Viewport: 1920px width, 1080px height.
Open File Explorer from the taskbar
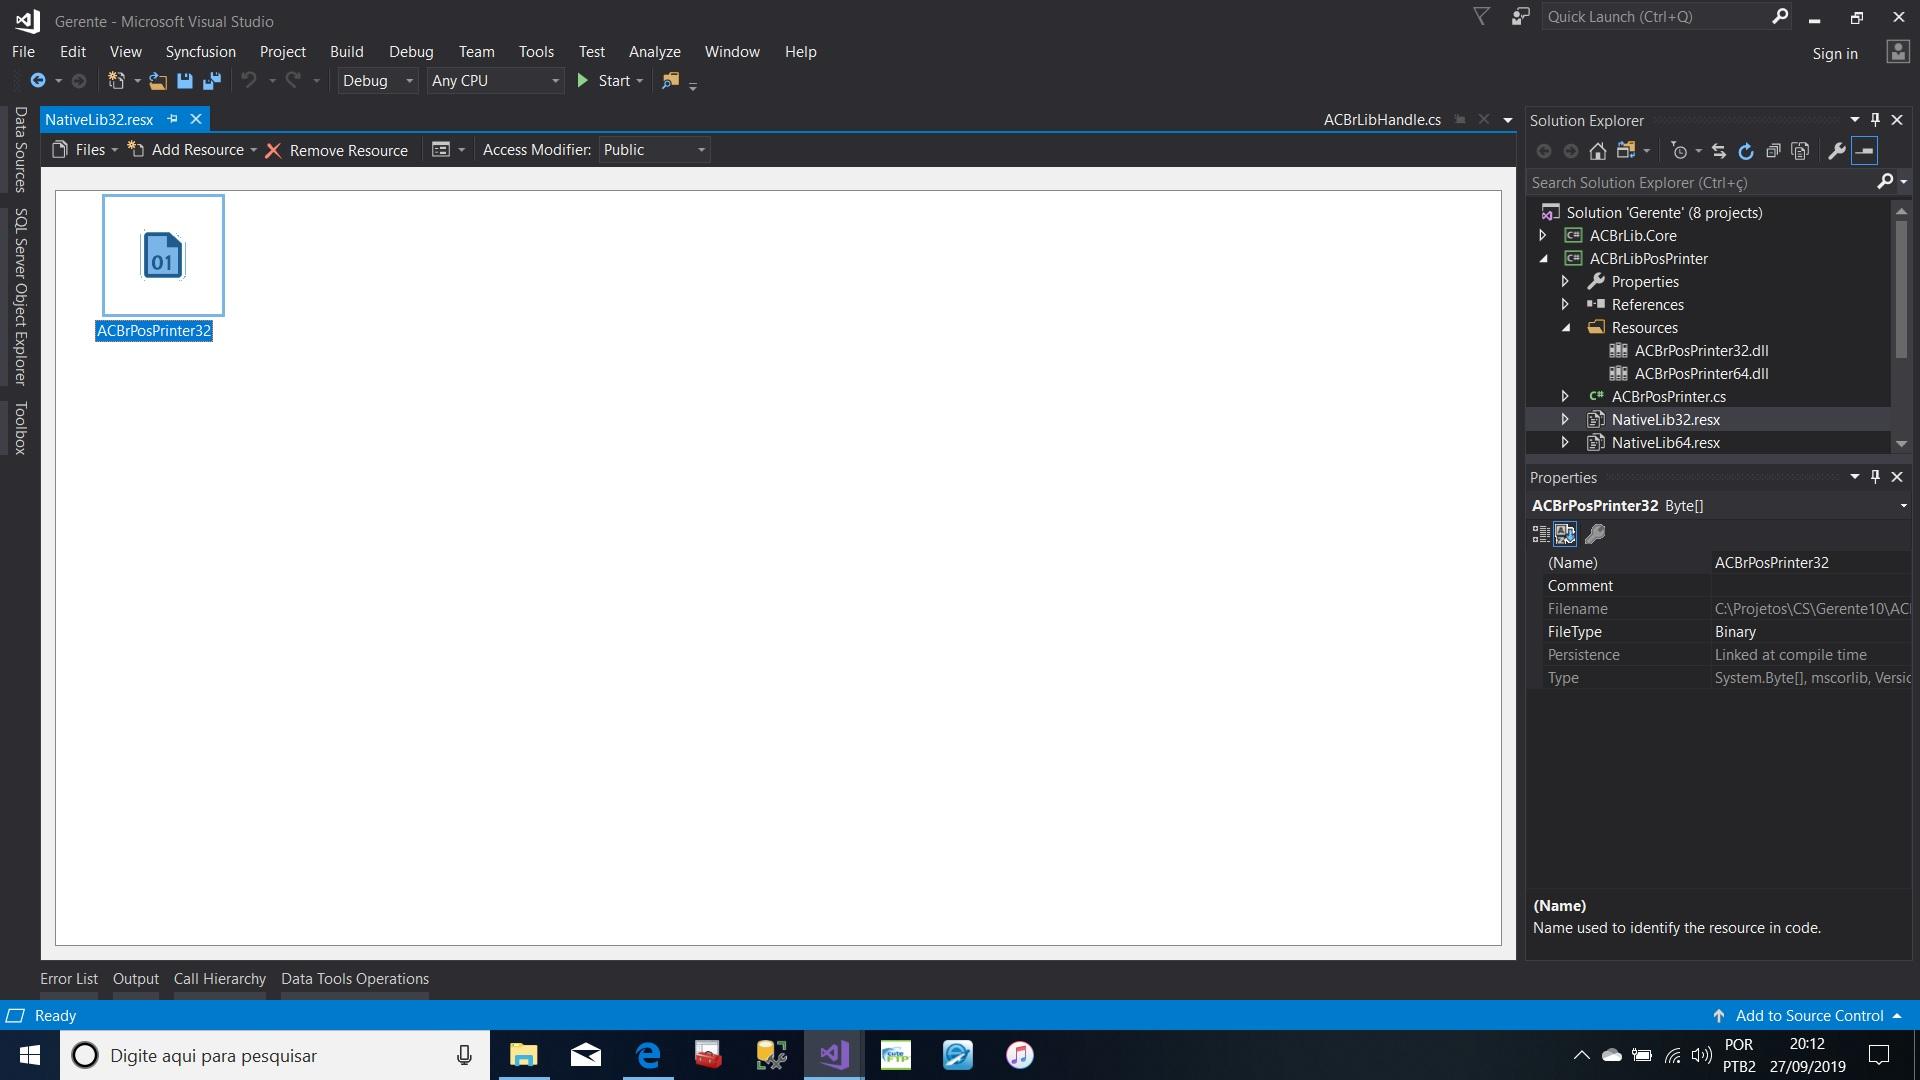tap(523, 1055)
